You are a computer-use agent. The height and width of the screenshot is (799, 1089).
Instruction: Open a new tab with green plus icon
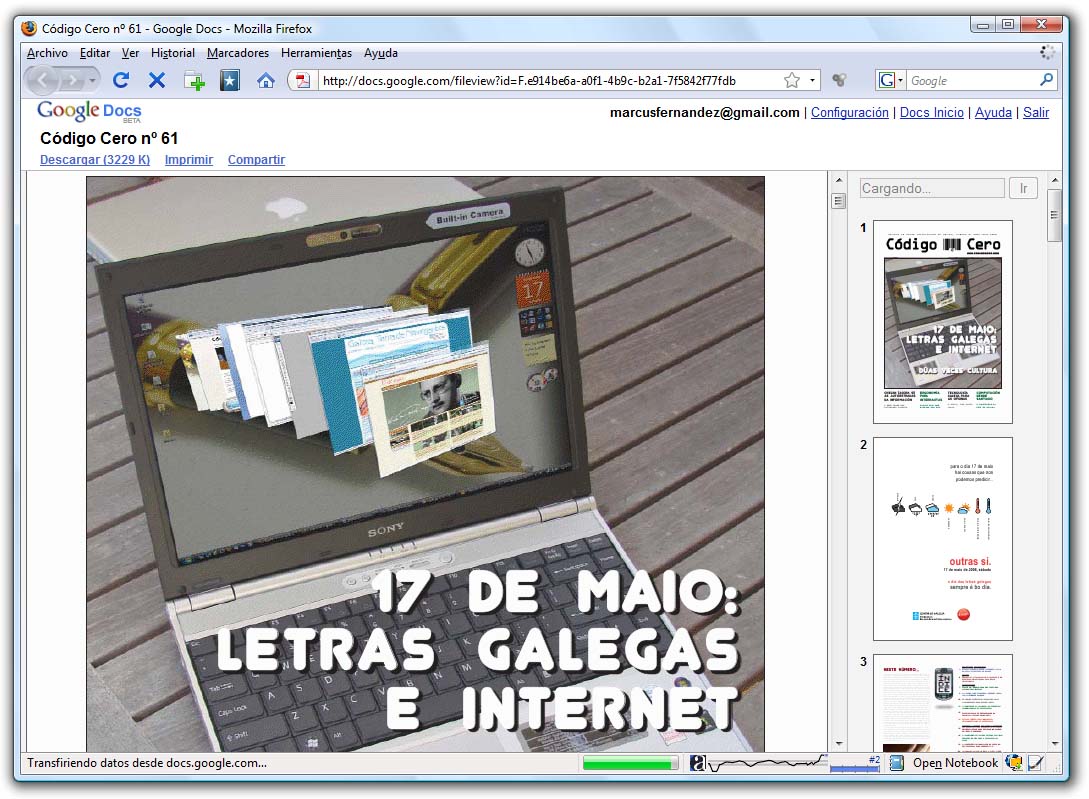tap(194, 81)
